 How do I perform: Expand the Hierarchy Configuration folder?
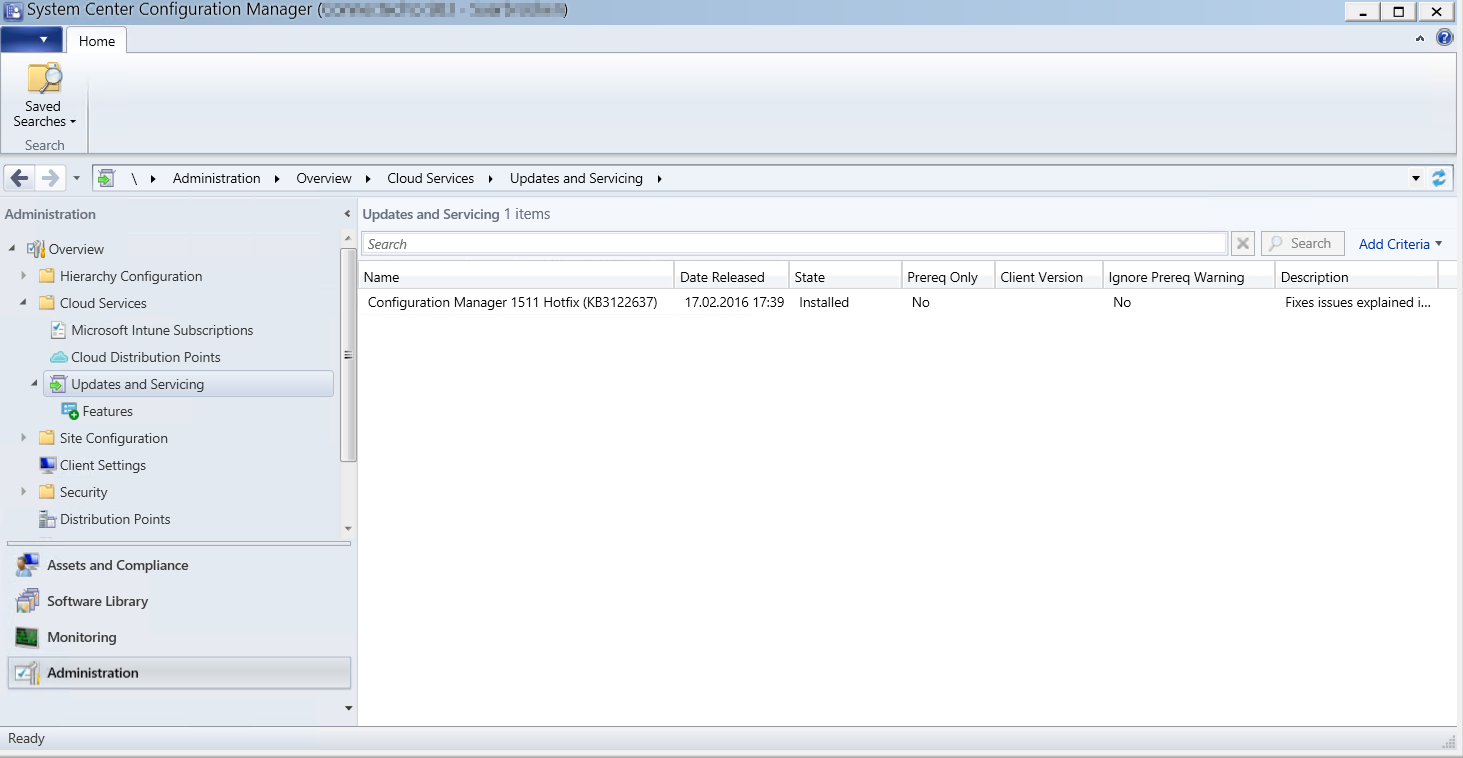click(24, 276)
